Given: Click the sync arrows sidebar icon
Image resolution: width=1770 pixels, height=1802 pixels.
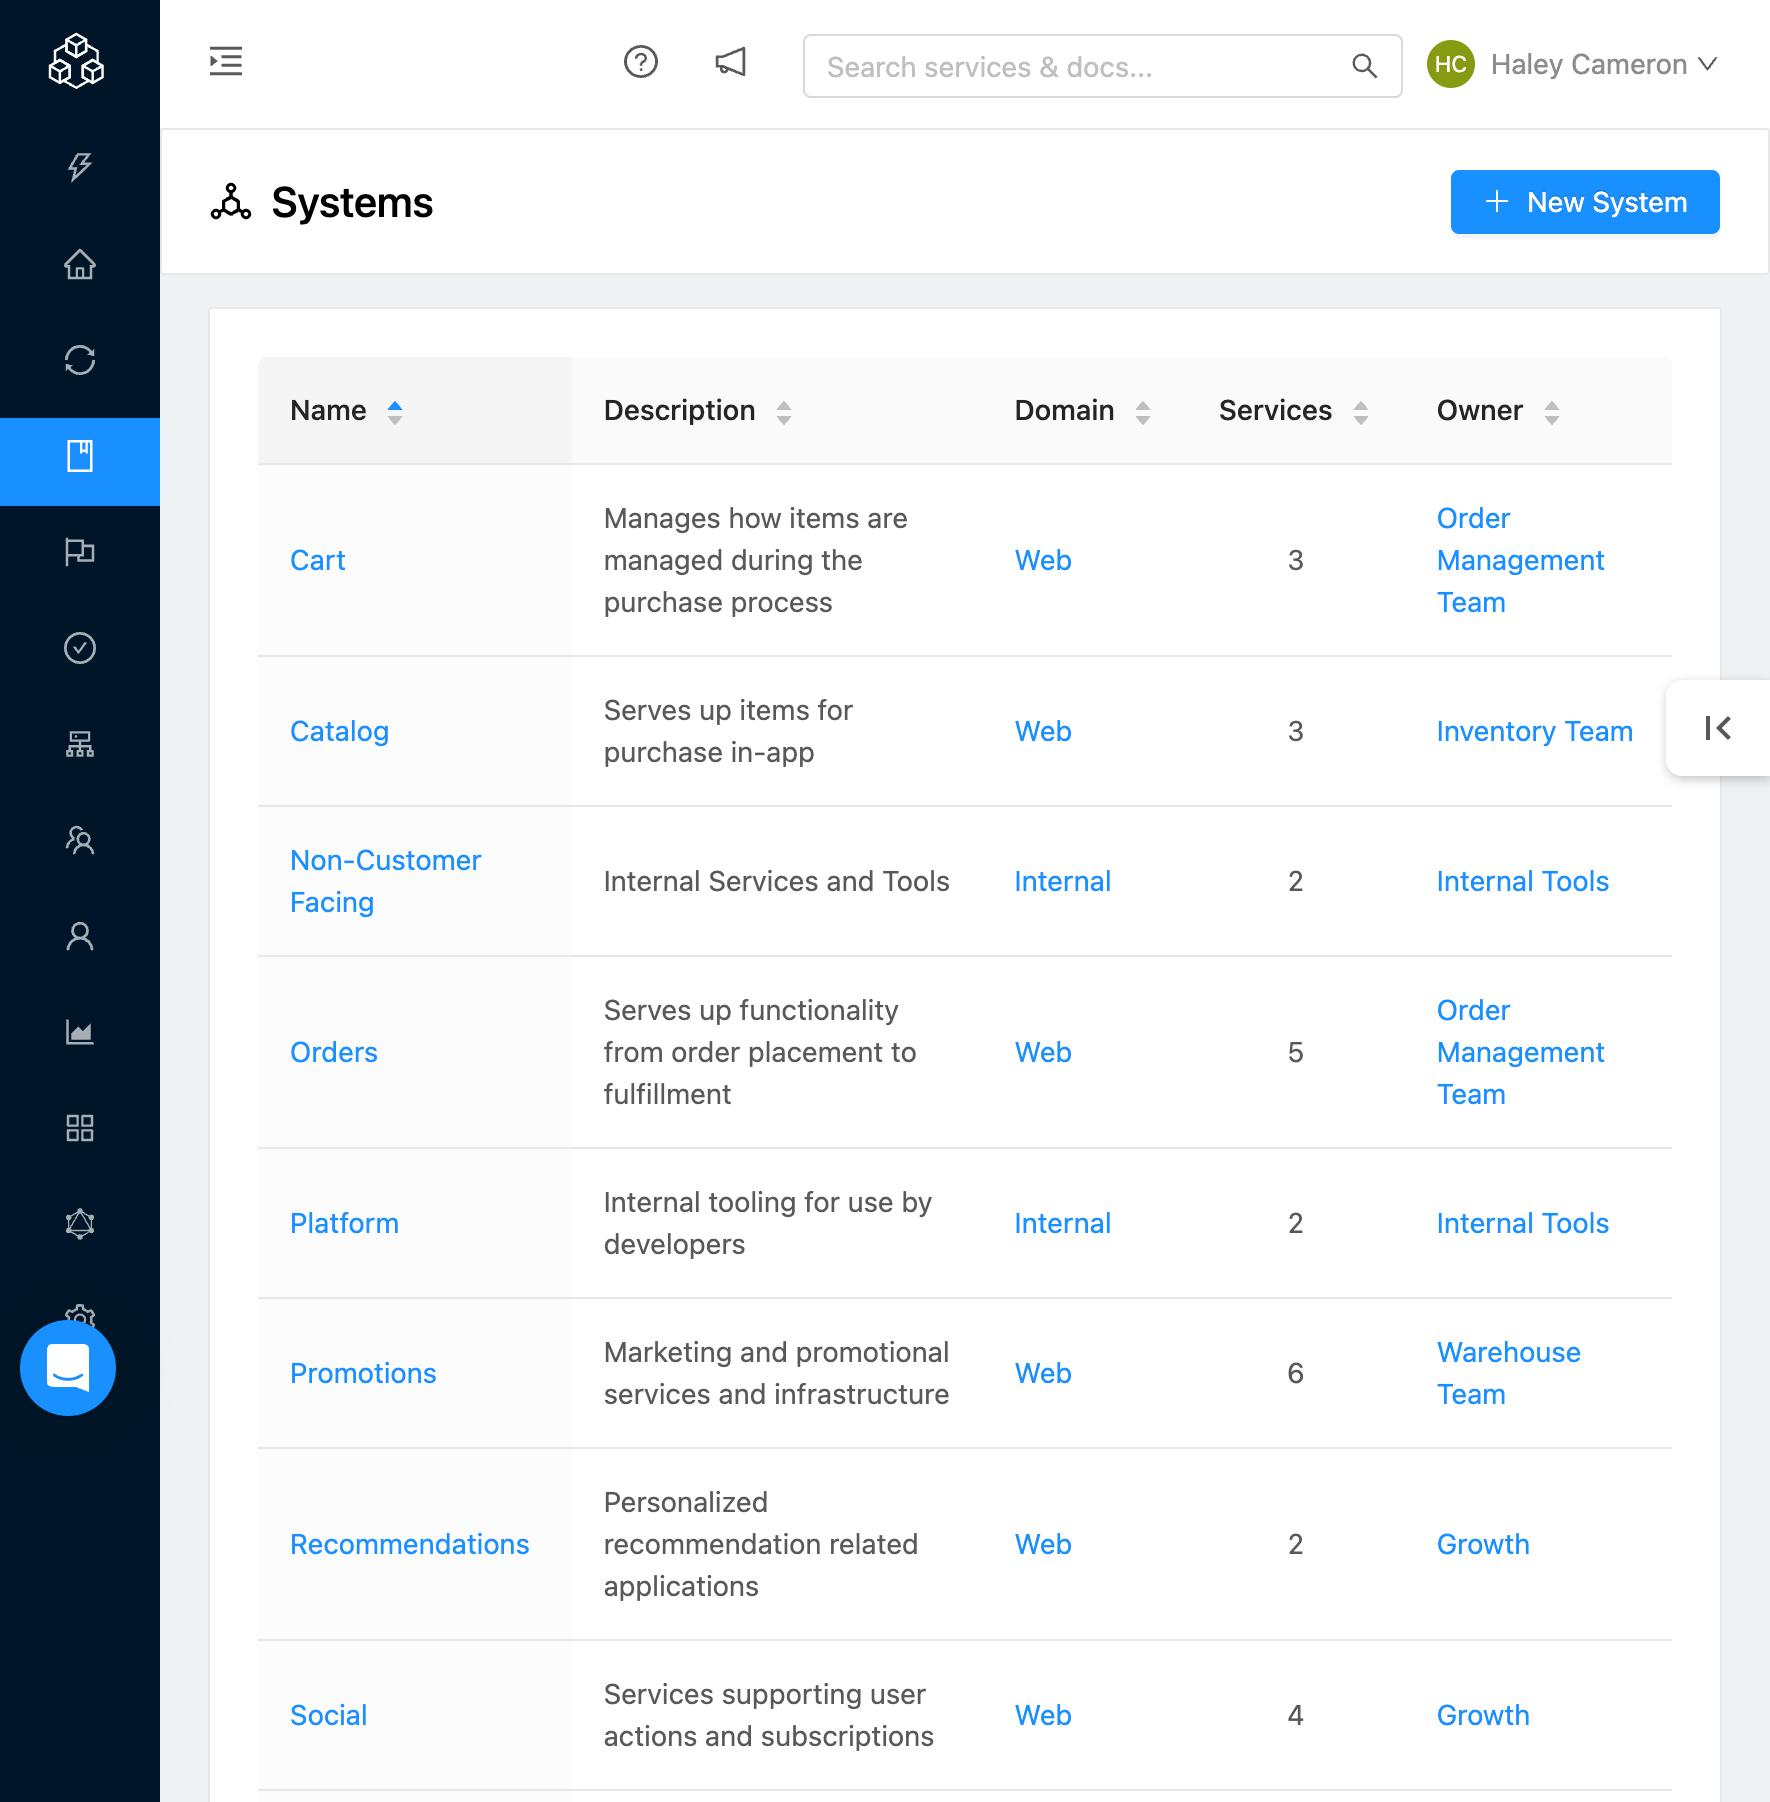Looking at the screenshot, I should [x=80, y=360].
